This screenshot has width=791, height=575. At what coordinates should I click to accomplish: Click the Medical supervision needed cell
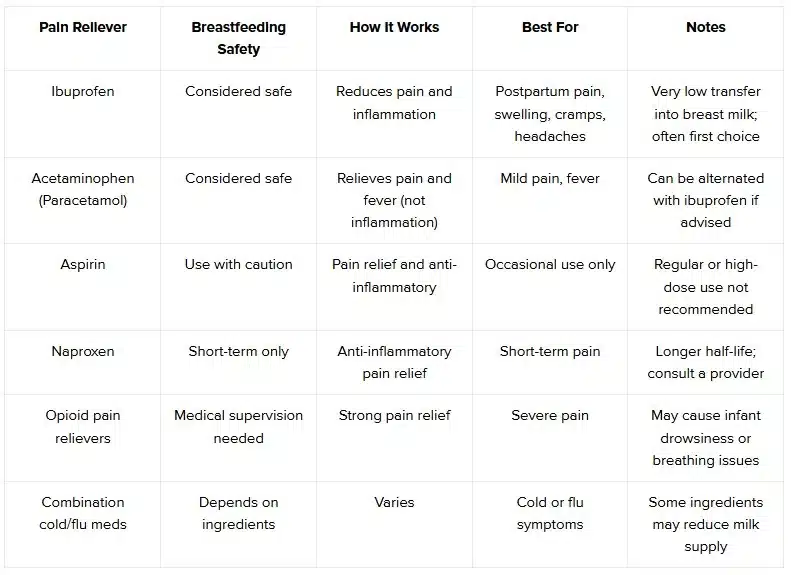pos(238,426)
